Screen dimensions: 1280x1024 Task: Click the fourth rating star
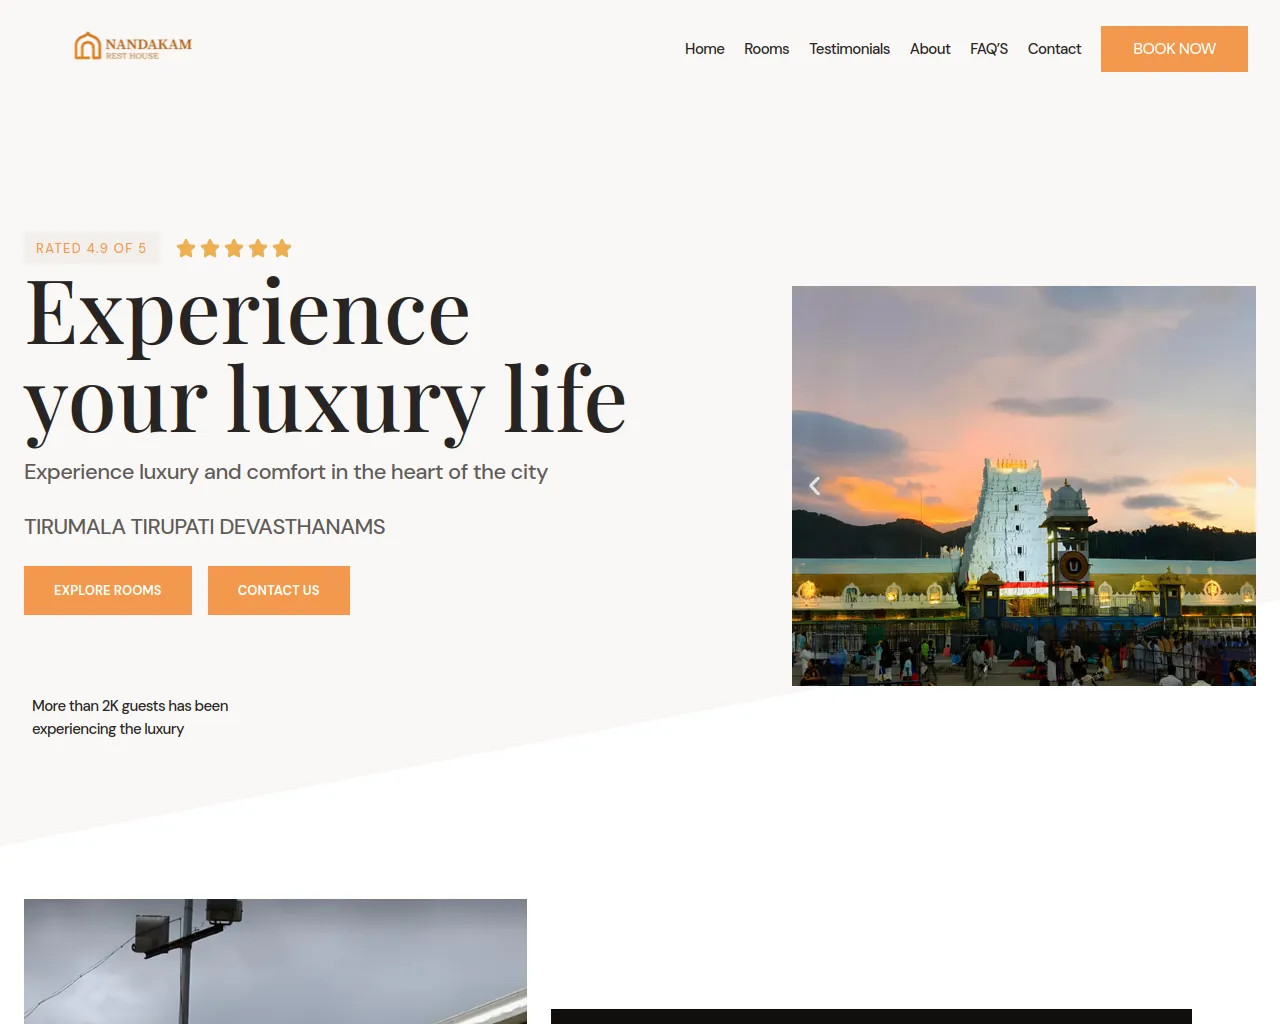click(x=258, y=248)
